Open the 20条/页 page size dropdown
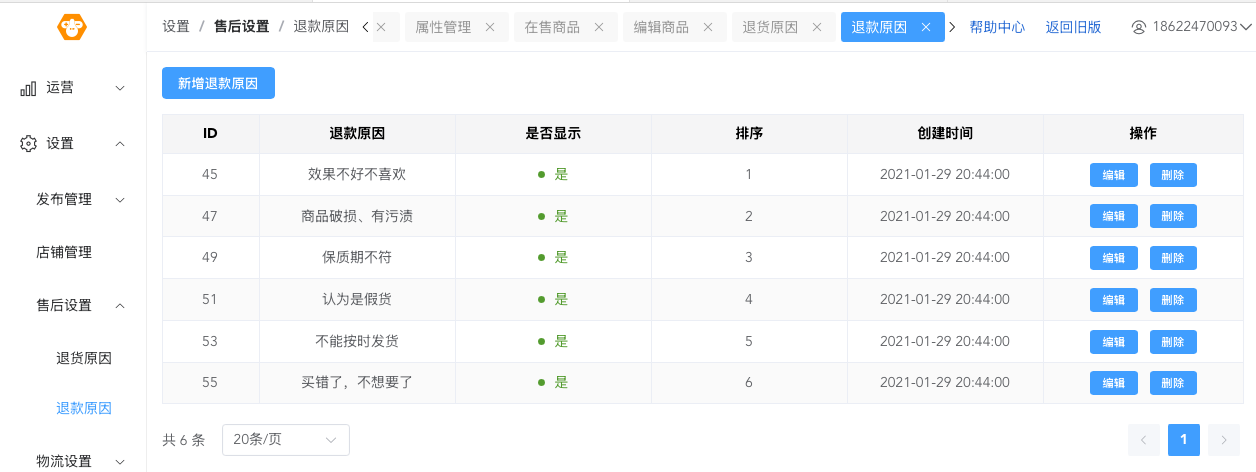The height and width of the screenshot is (472, 1256). coord(285,440)
